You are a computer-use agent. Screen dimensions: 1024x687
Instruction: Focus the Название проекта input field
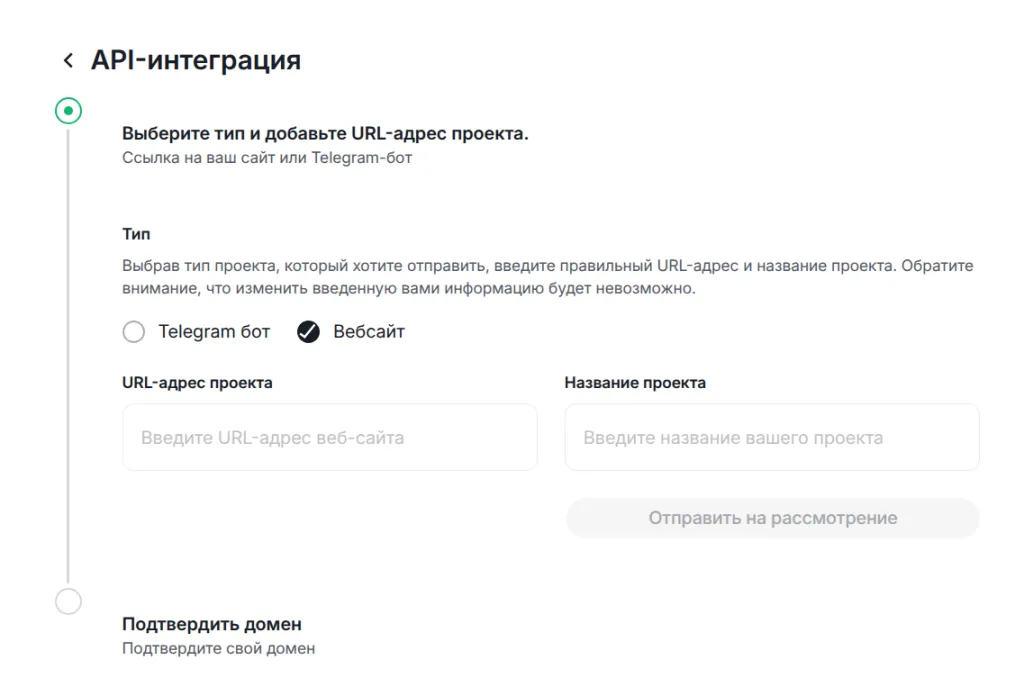pos(771,437)
